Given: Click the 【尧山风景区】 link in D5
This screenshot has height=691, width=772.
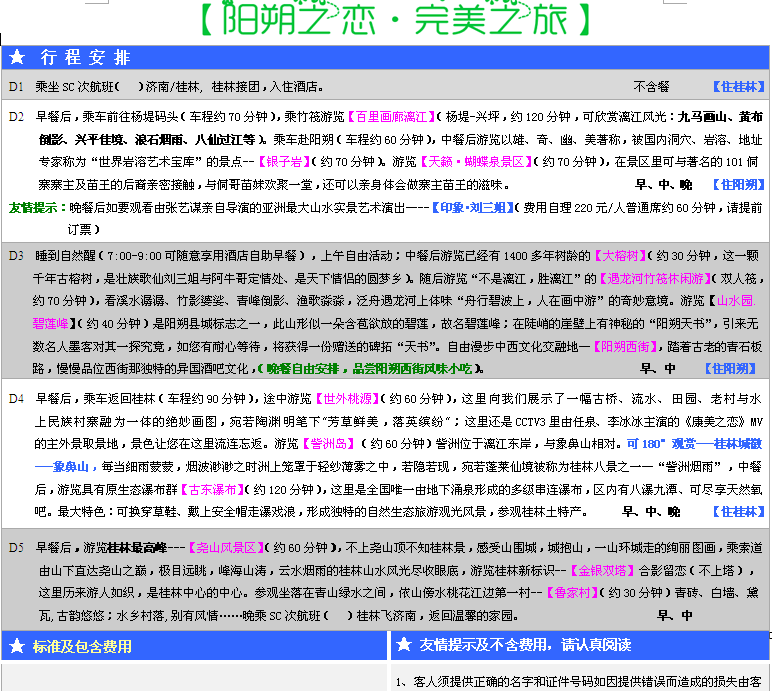Looking at the screenshot, I should [x=226, y=548].
